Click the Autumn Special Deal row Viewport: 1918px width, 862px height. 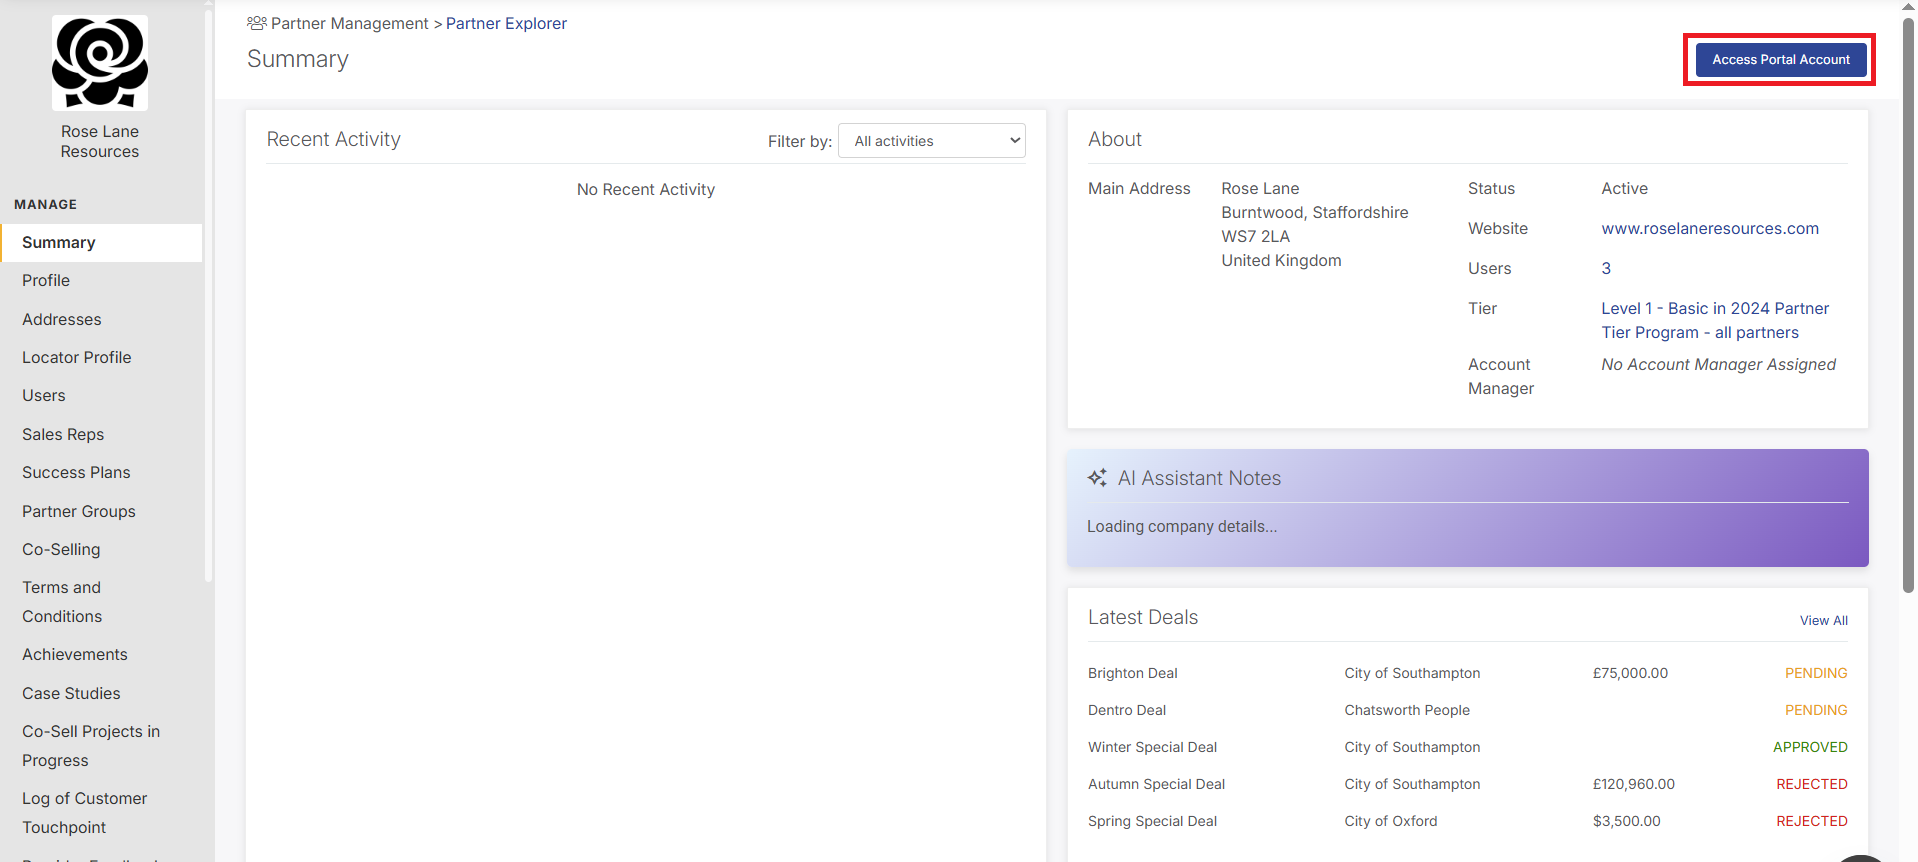[1156, 784]
